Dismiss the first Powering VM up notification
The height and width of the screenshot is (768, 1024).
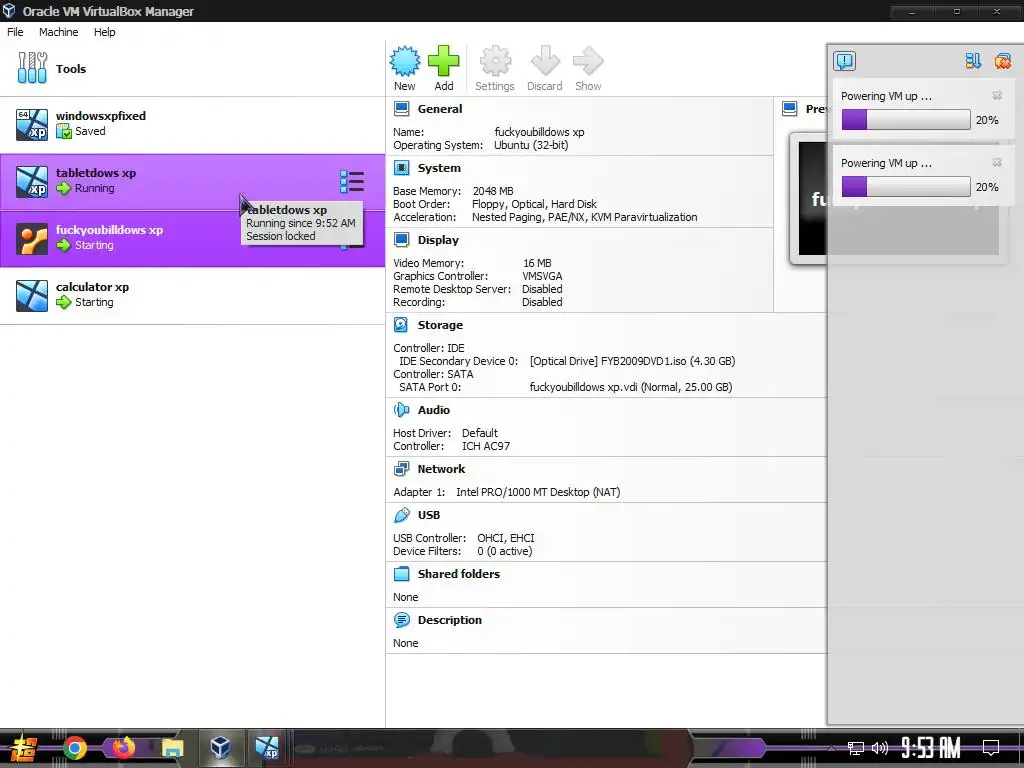997,95
